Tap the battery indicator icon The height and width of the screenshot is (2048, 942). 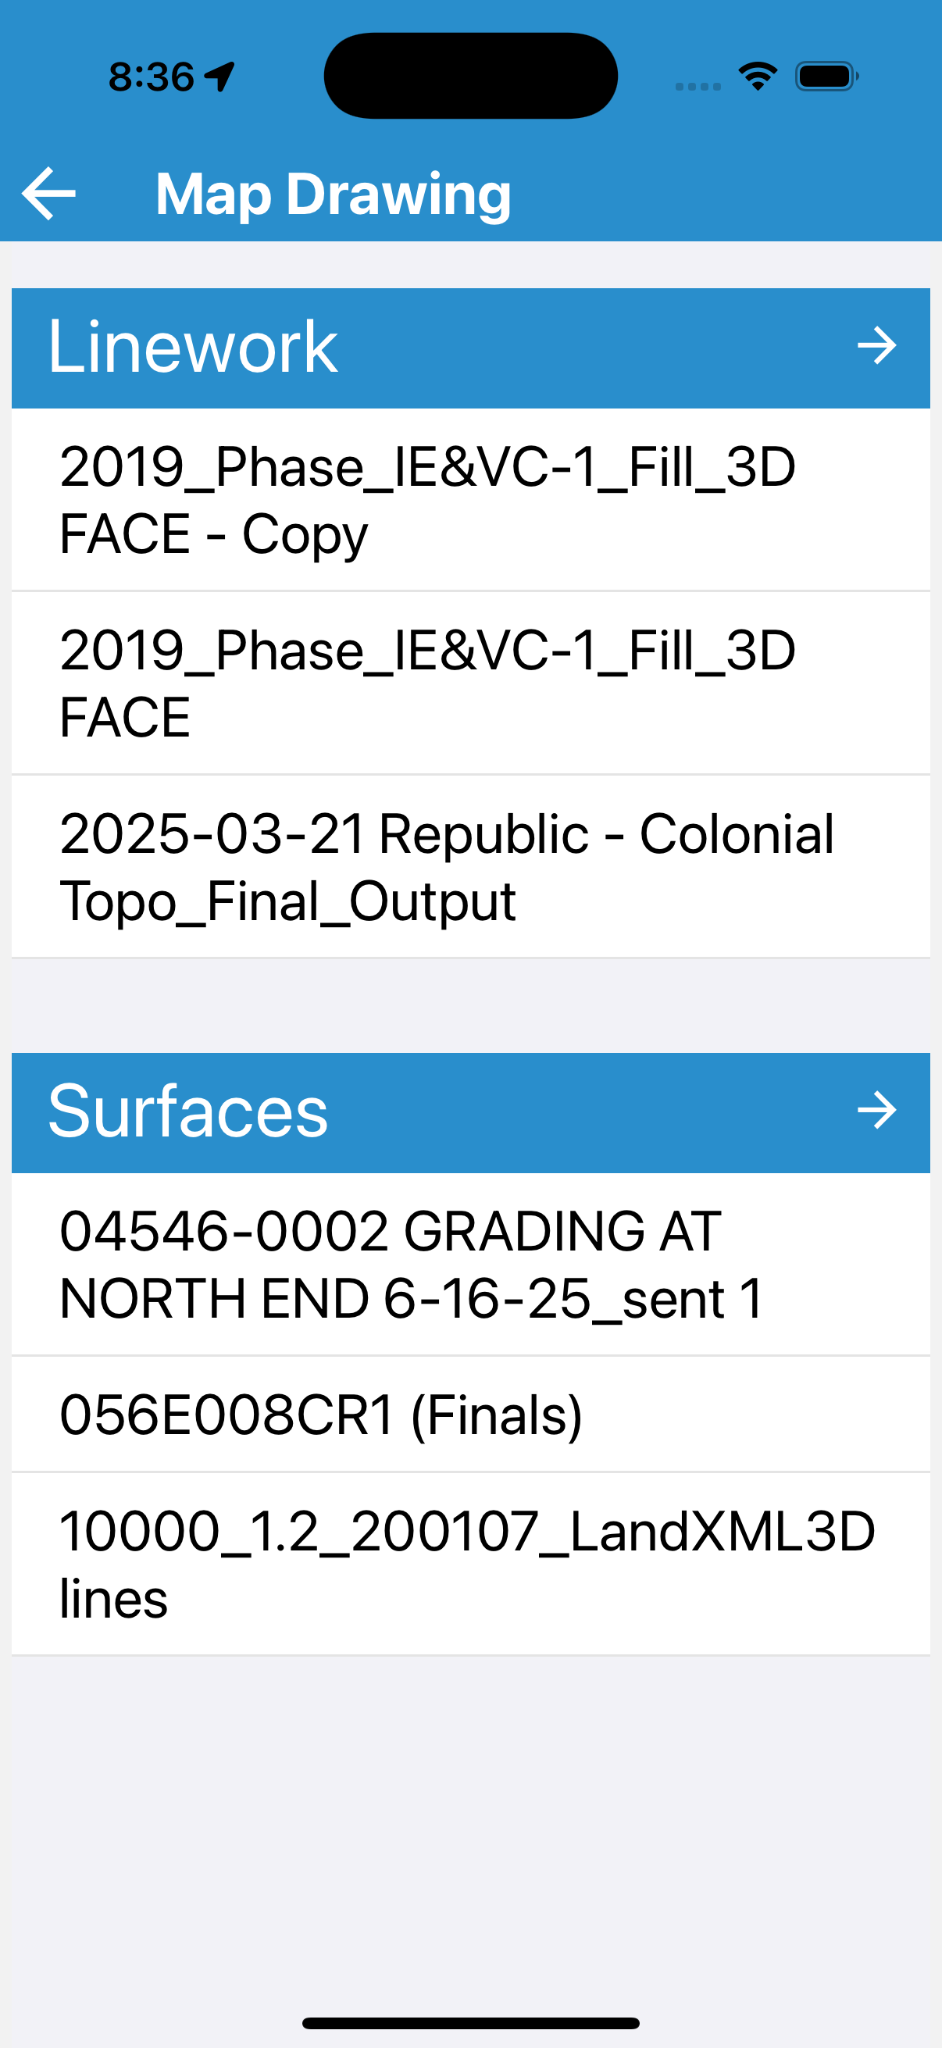click(826, 76)
